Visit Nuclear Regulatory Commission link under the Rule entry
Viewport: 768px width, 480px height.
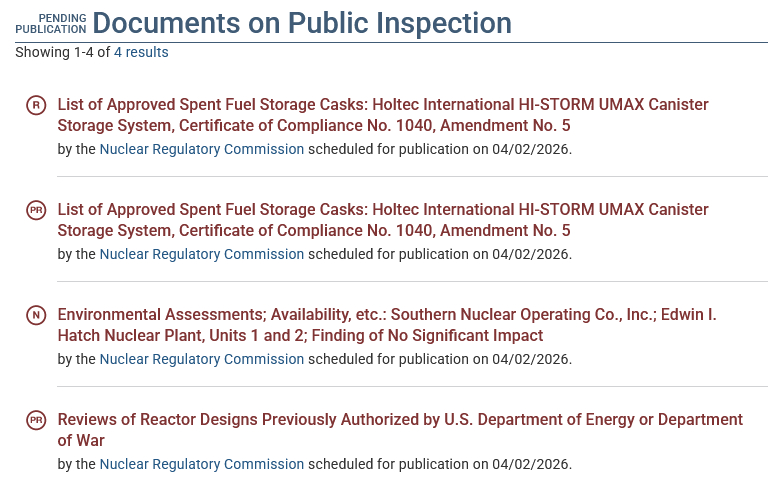201,149
